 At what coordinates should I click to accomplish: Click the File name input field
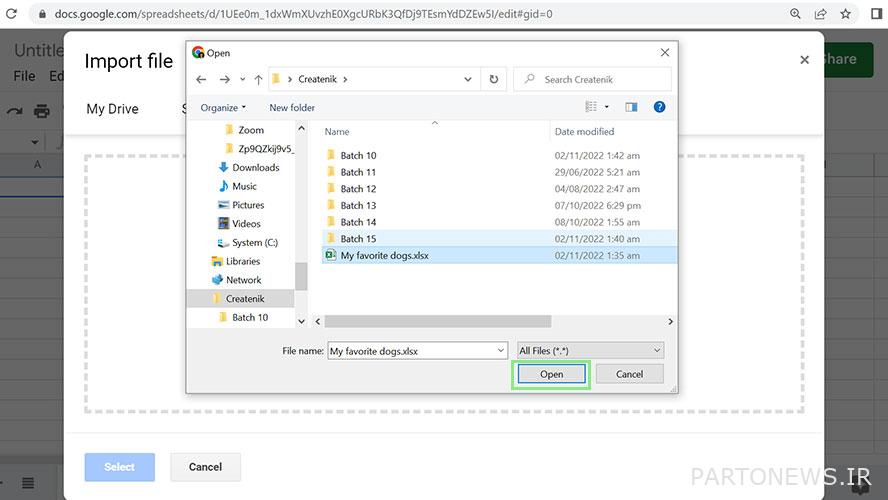point(411,351)
